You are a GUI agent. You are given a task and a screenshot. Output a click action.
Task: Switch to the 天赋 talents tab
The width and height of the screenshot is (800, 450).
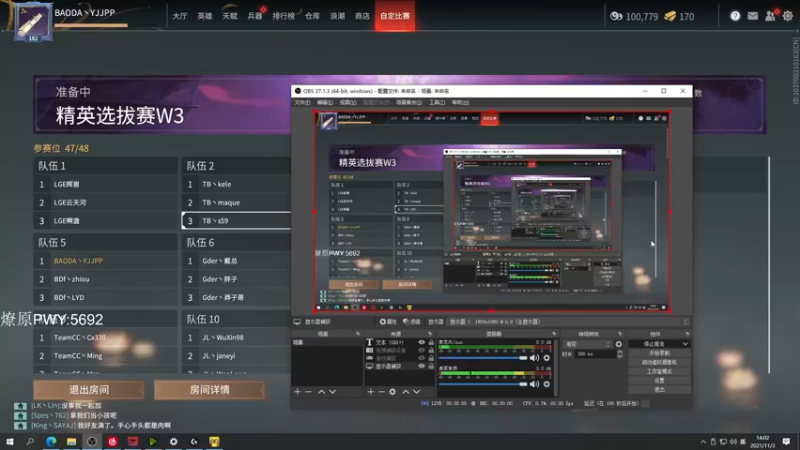[x=230, y=16]
